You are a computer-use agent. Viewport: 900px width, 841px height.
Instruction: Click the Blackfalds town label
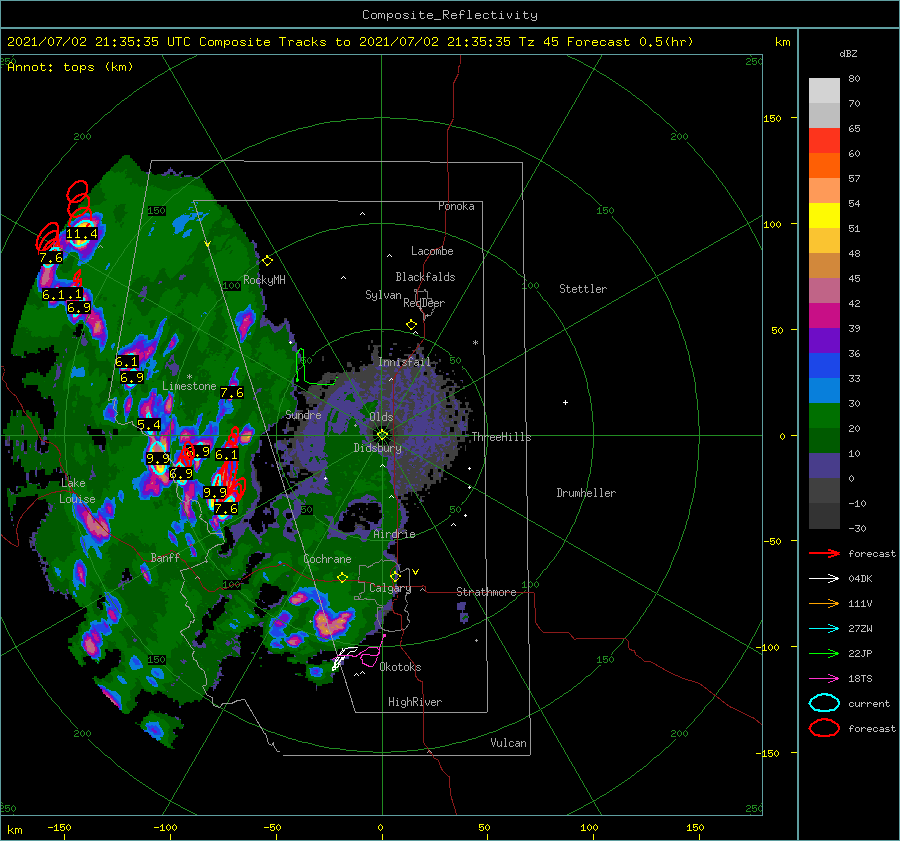pyautogui.click(x=425, y=277)
